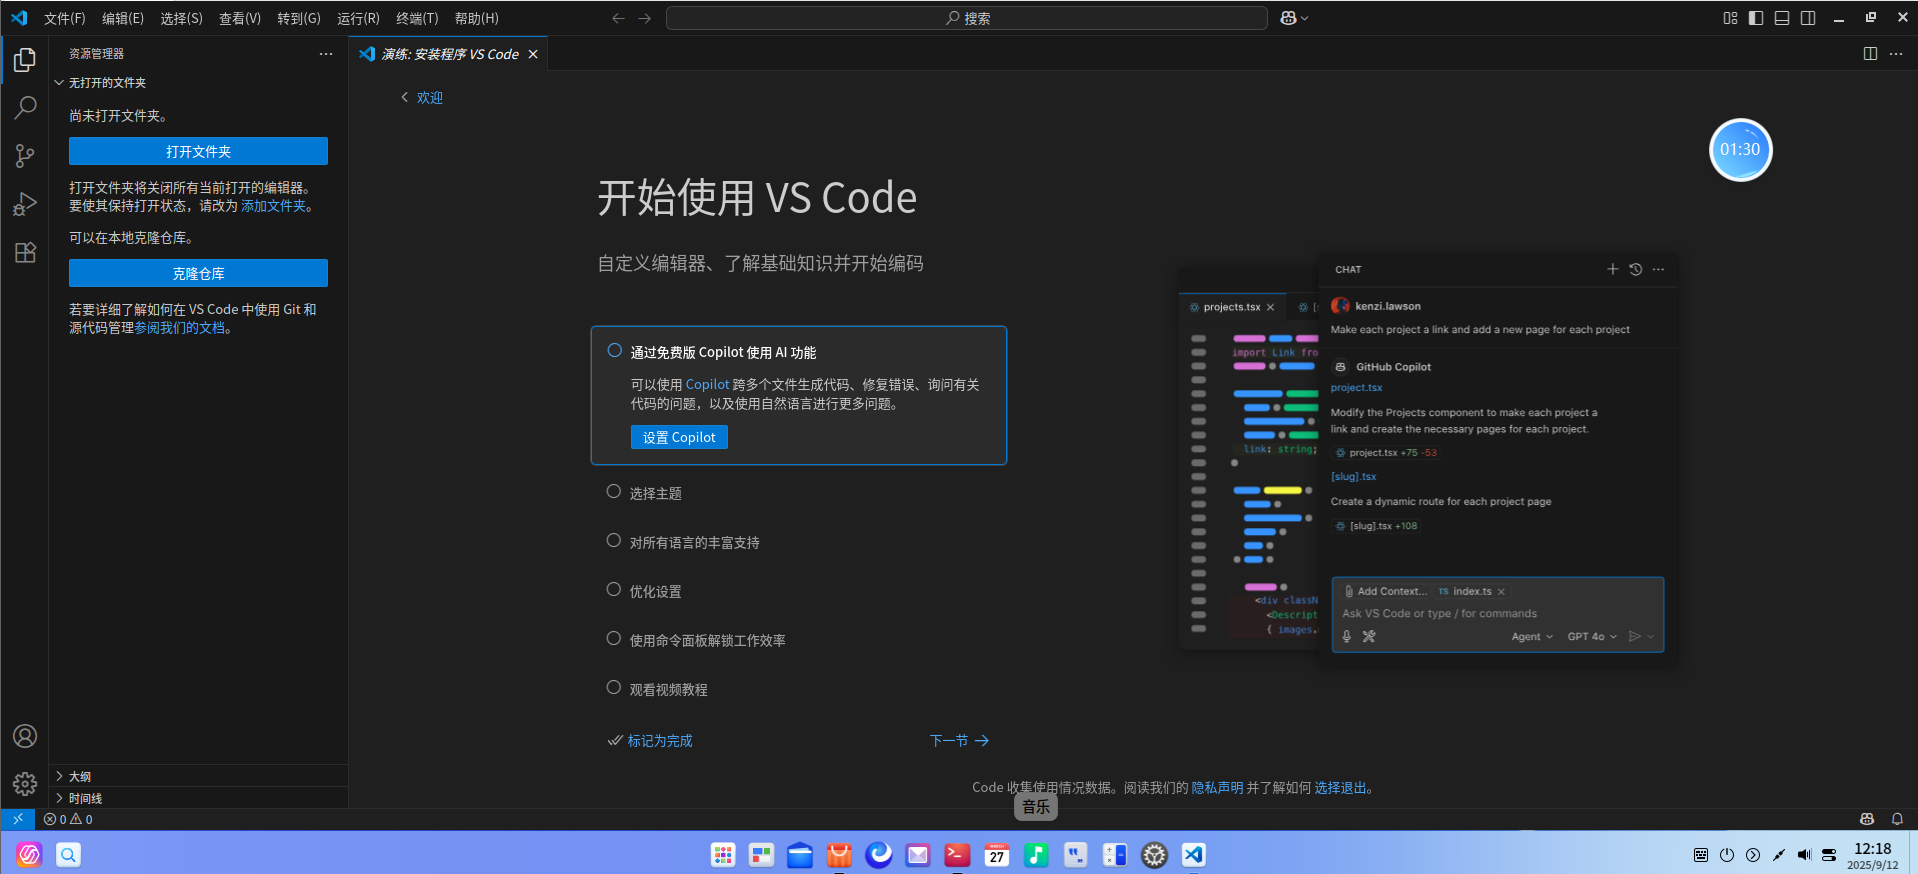Open the 选择退出 link
1918x874 pixels.
pos(1340,788)
